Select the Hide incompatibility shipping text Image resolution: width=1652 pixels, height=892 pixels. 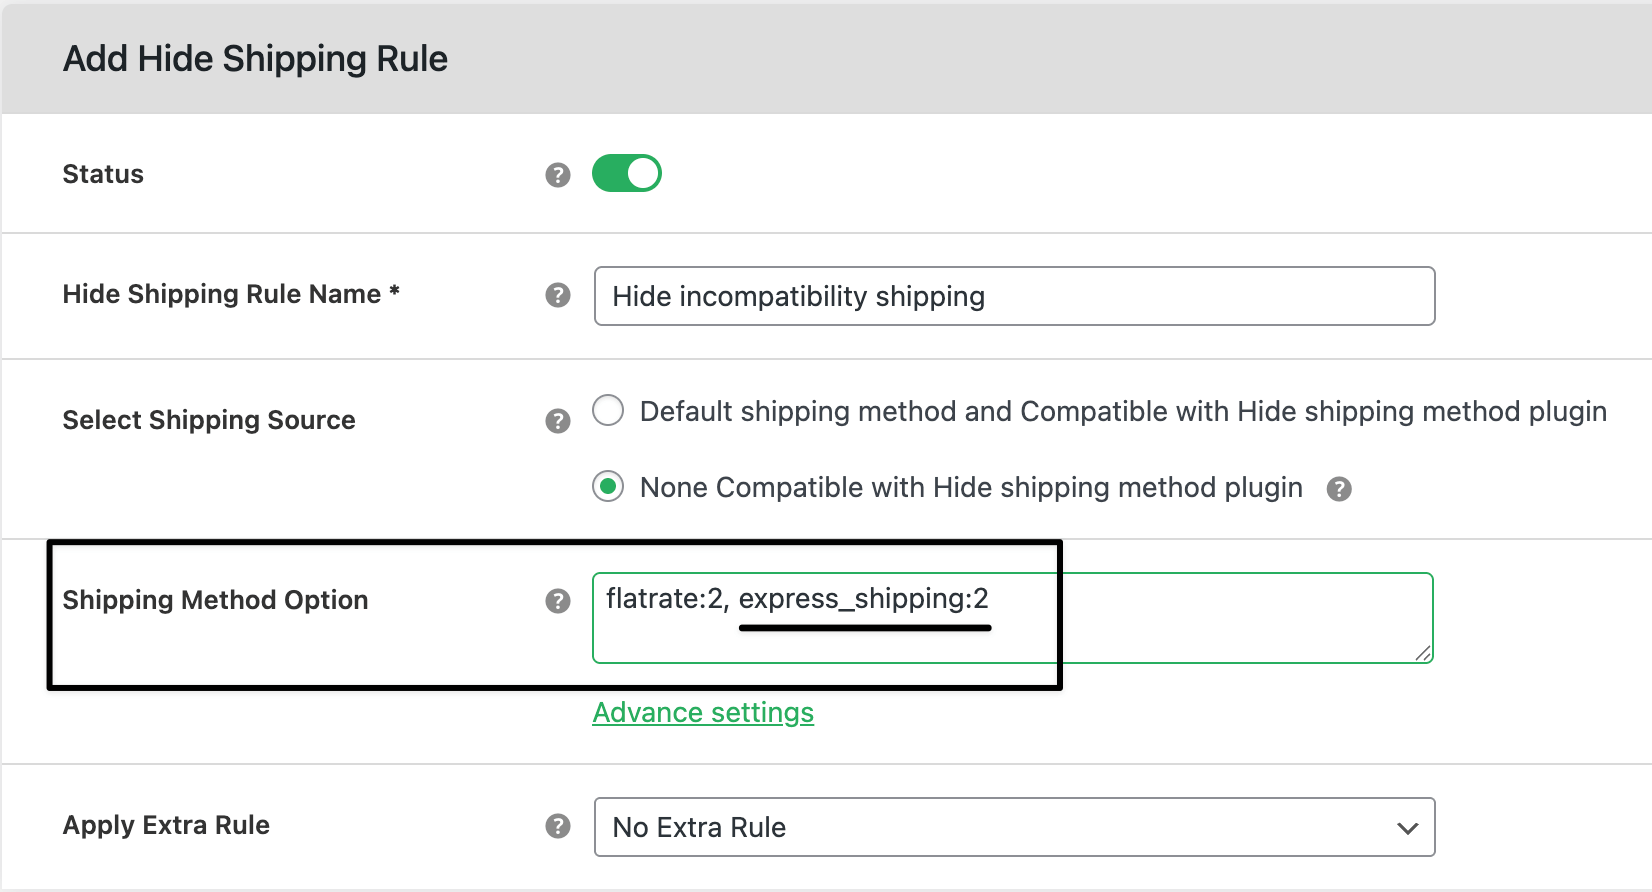click(797, 296)
